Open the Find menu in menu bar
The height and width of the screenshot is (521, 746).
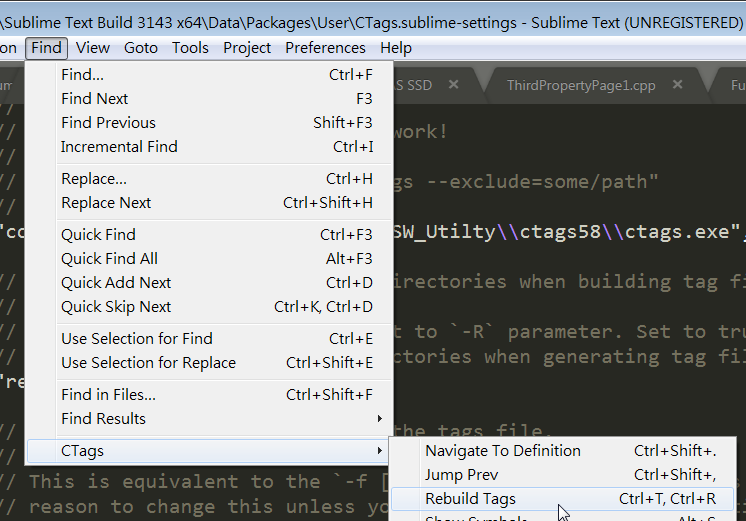(46, 48)
